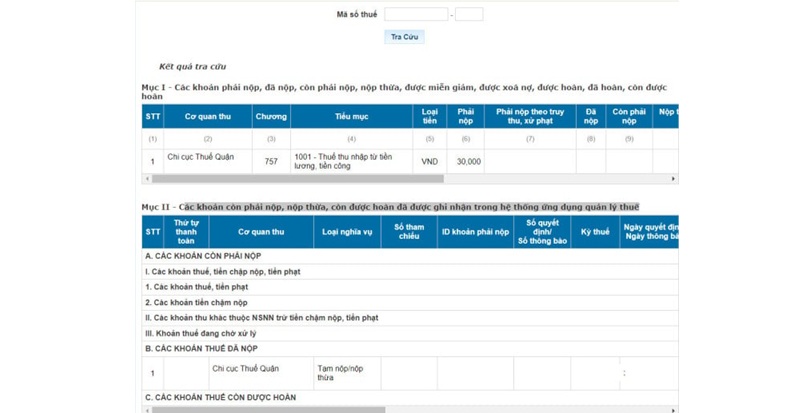Click the ID khoản phải nộp header
Viewport: 800px width, 413px height.
(474, 231)
